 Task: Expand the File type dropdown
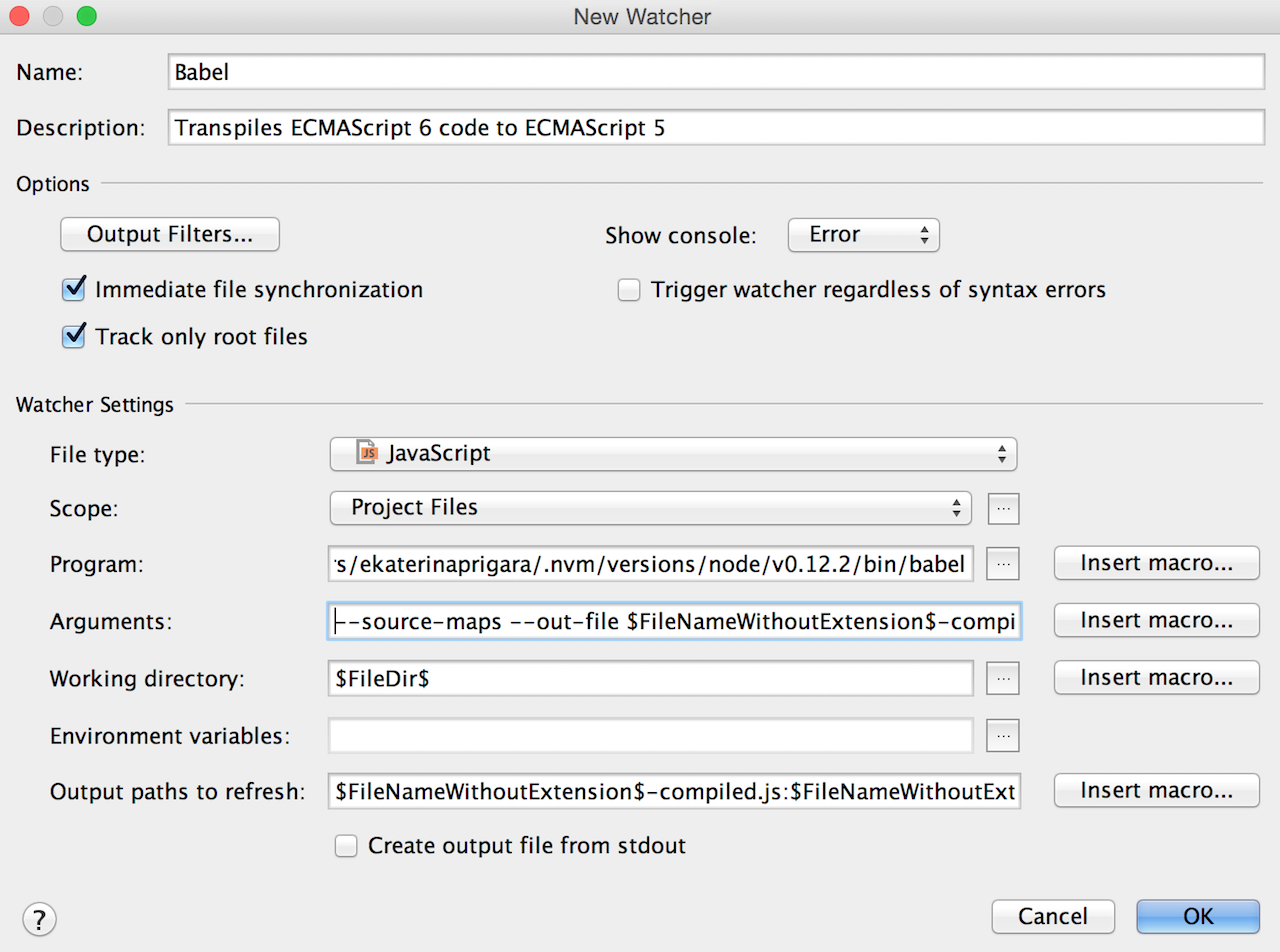point(673,453)
